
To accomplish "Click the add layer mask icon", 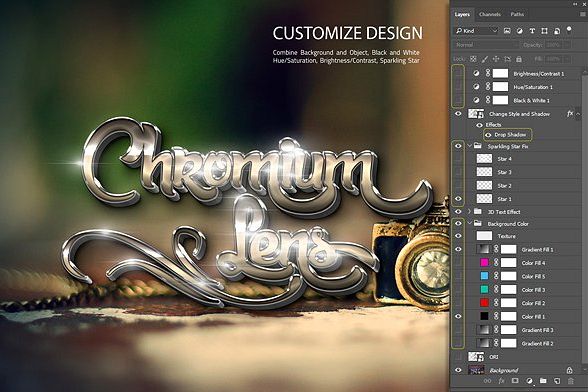I will [515, 381].
